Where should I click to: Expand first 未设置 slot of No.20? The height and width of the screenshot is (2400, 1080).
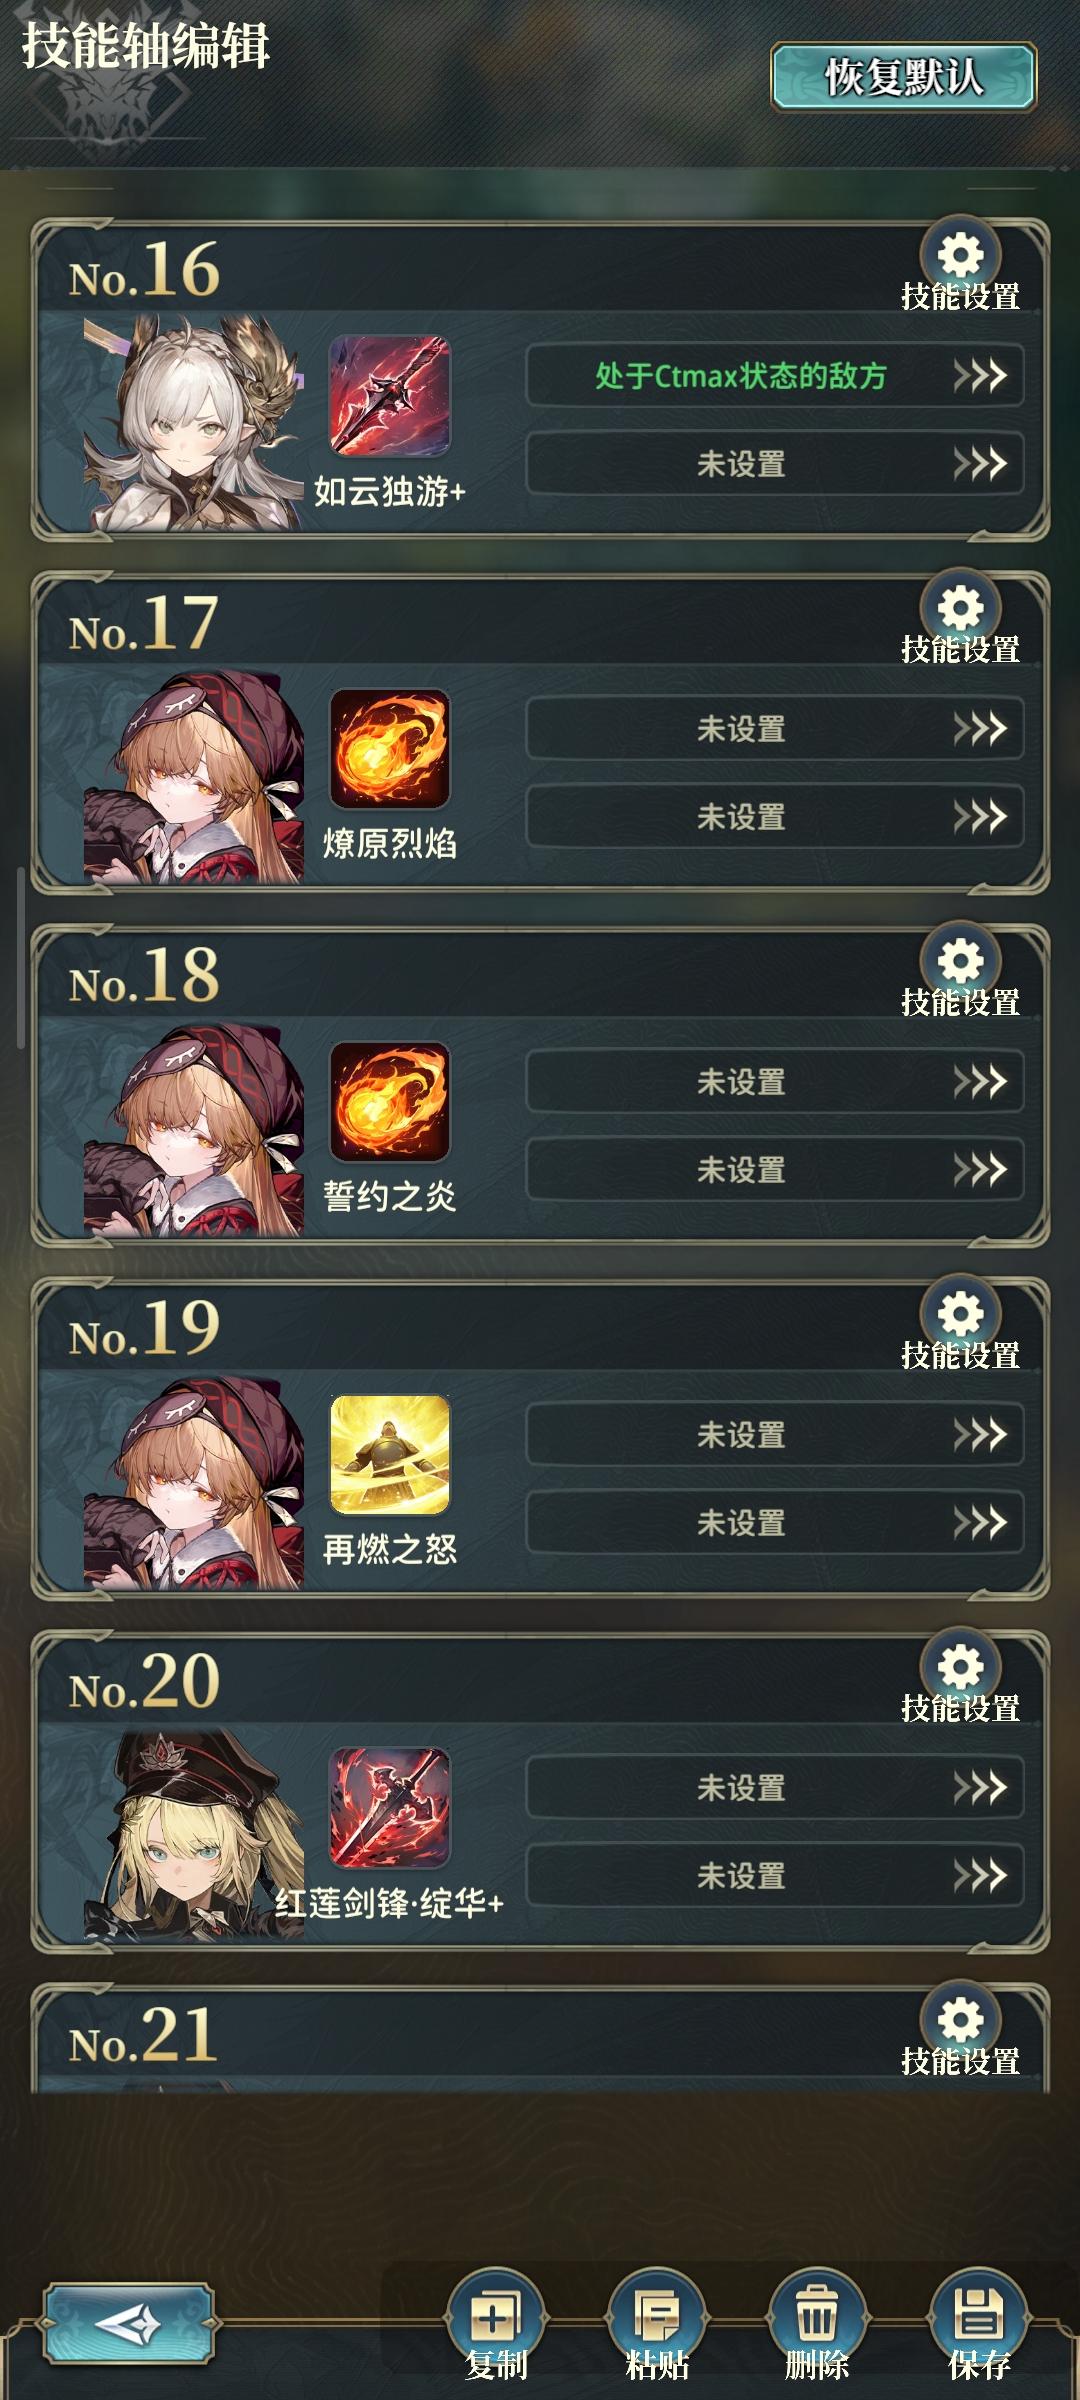coord(775,1788)
